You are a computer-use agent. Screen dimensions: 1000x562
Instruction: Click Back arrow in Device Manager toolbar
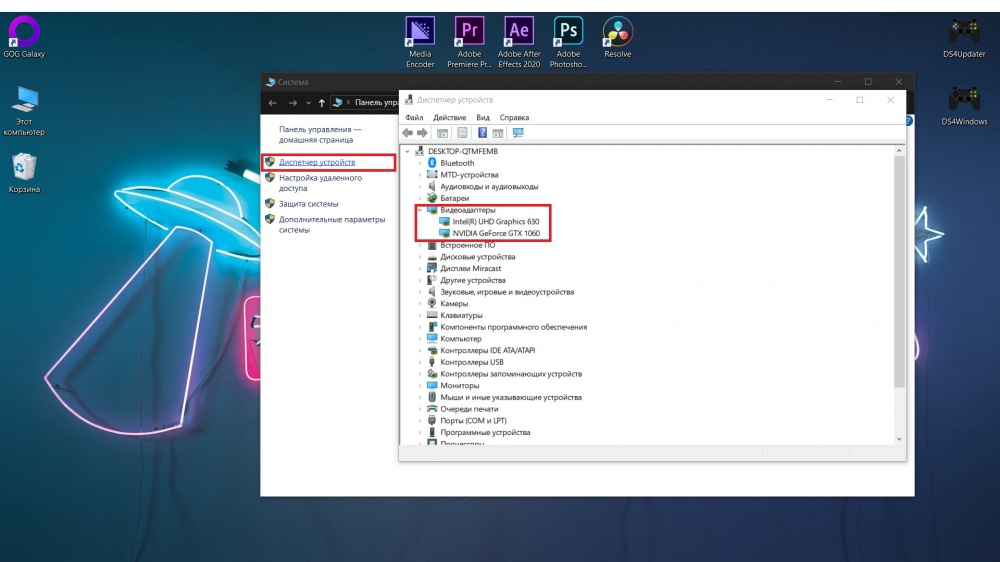click(408, 133)
